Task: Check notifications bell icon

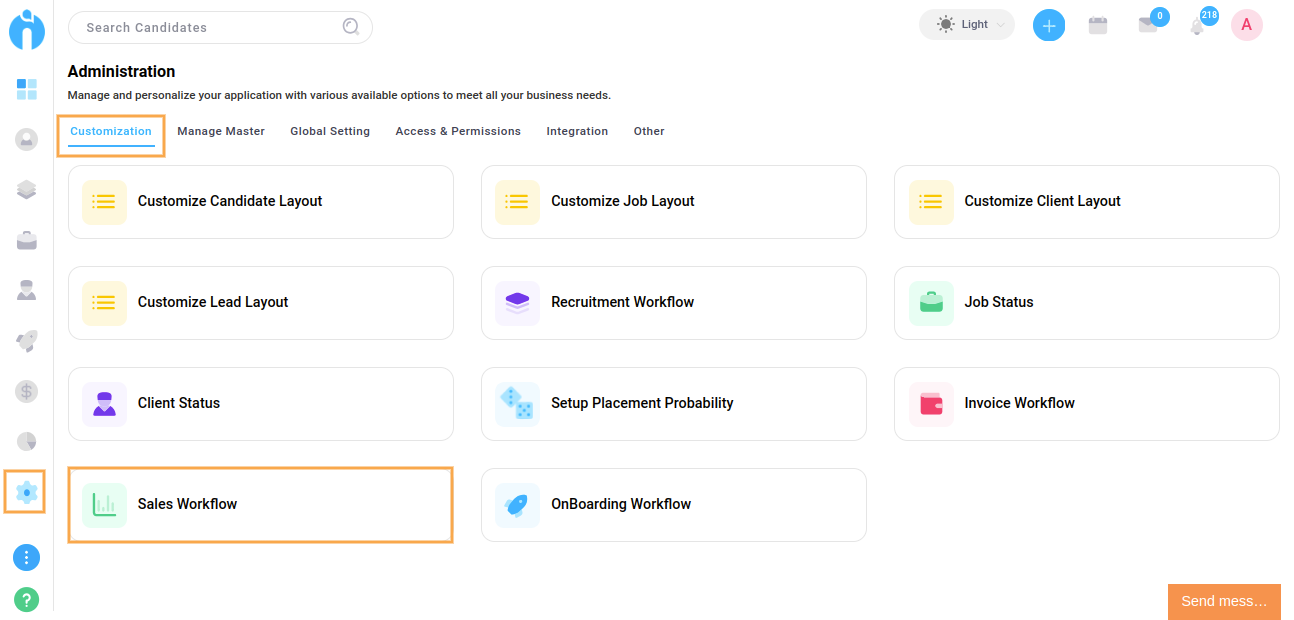Action: coord(1197,27)
